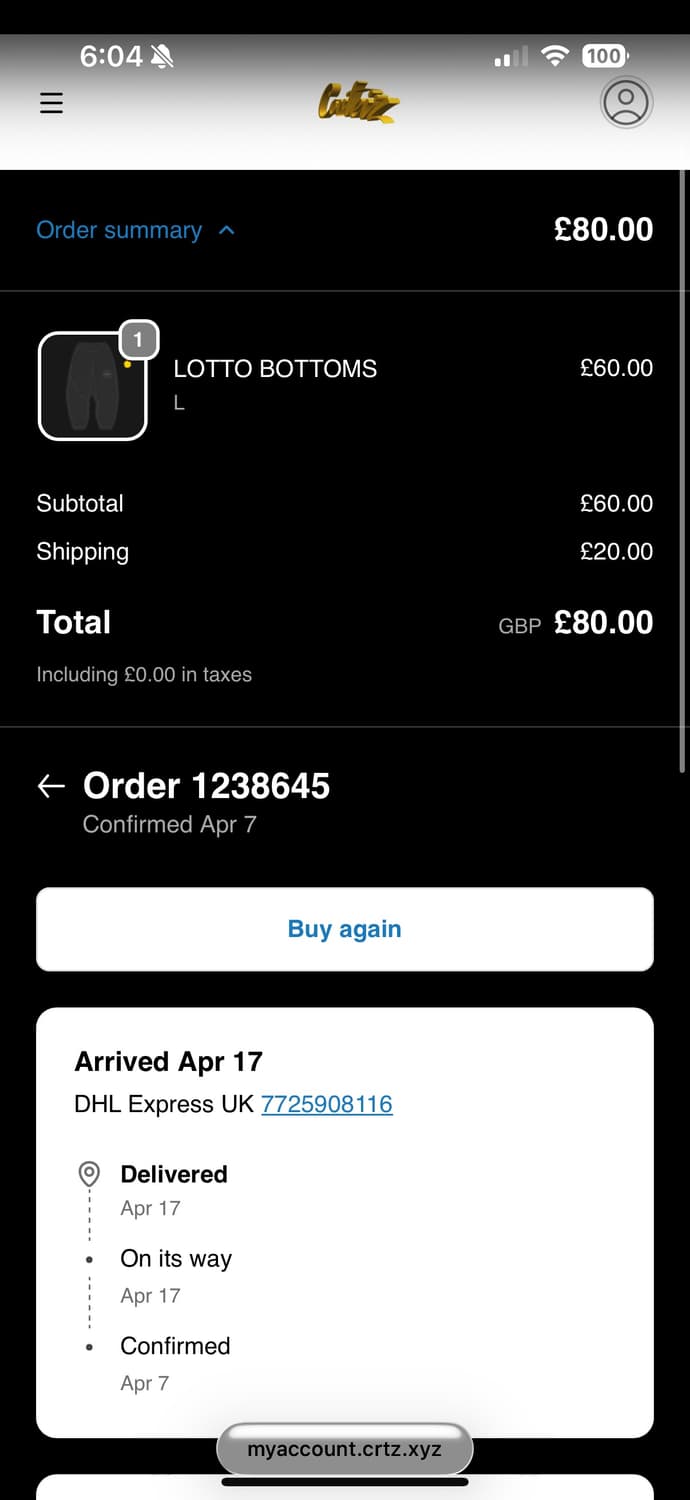Image resolution: width=690 pixels, height=1500 pixels.
Task: Tap the order total £80.00 header
Action: coord(603,230)
